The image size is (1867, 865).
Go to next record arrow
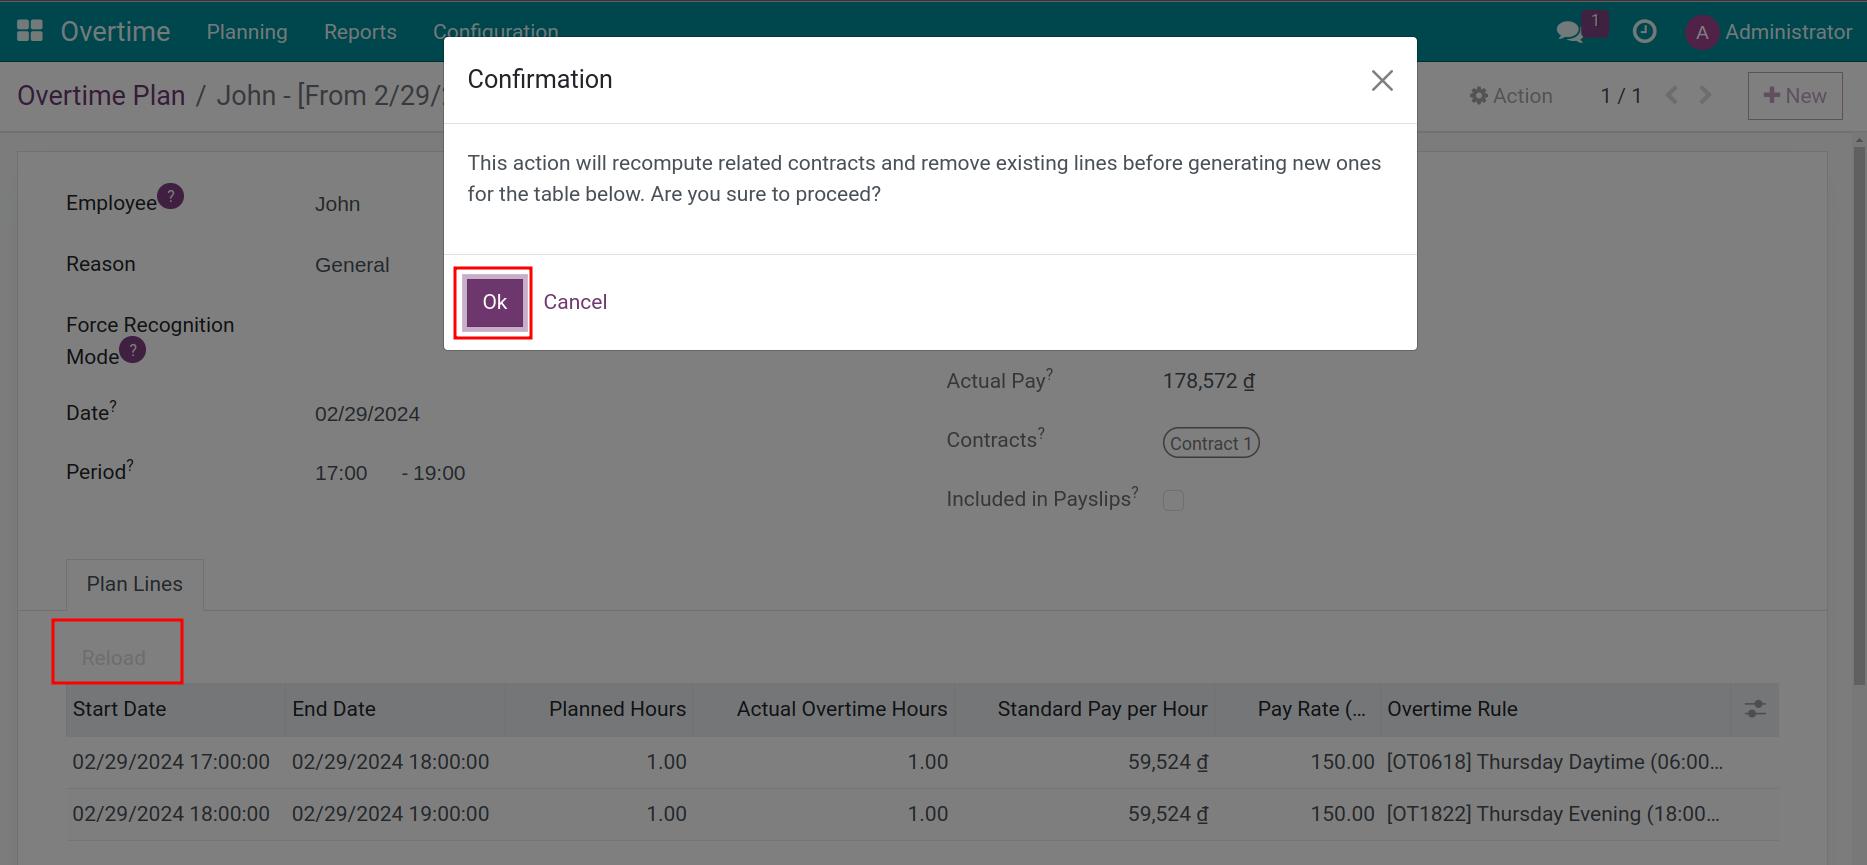(x=1706, y=95)
